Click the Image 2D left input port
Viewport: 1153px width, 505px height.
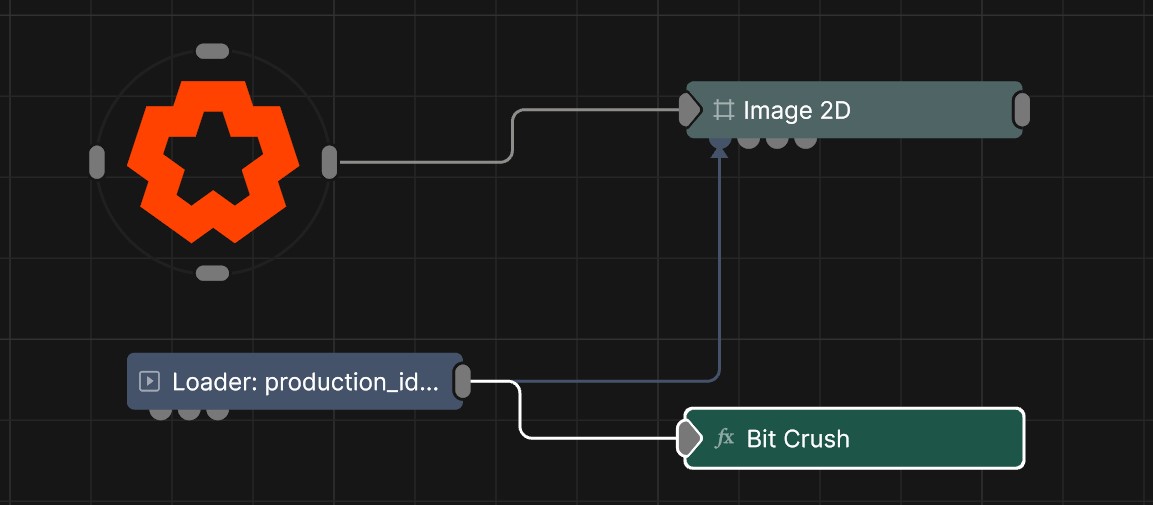tap(689, 110)
